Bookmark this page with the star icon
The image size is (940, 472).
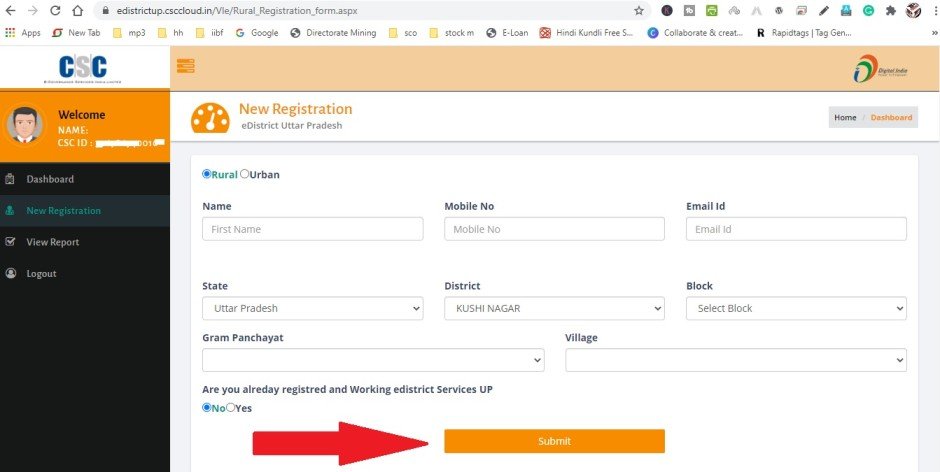pyautogui.click(x=639, y=11)
